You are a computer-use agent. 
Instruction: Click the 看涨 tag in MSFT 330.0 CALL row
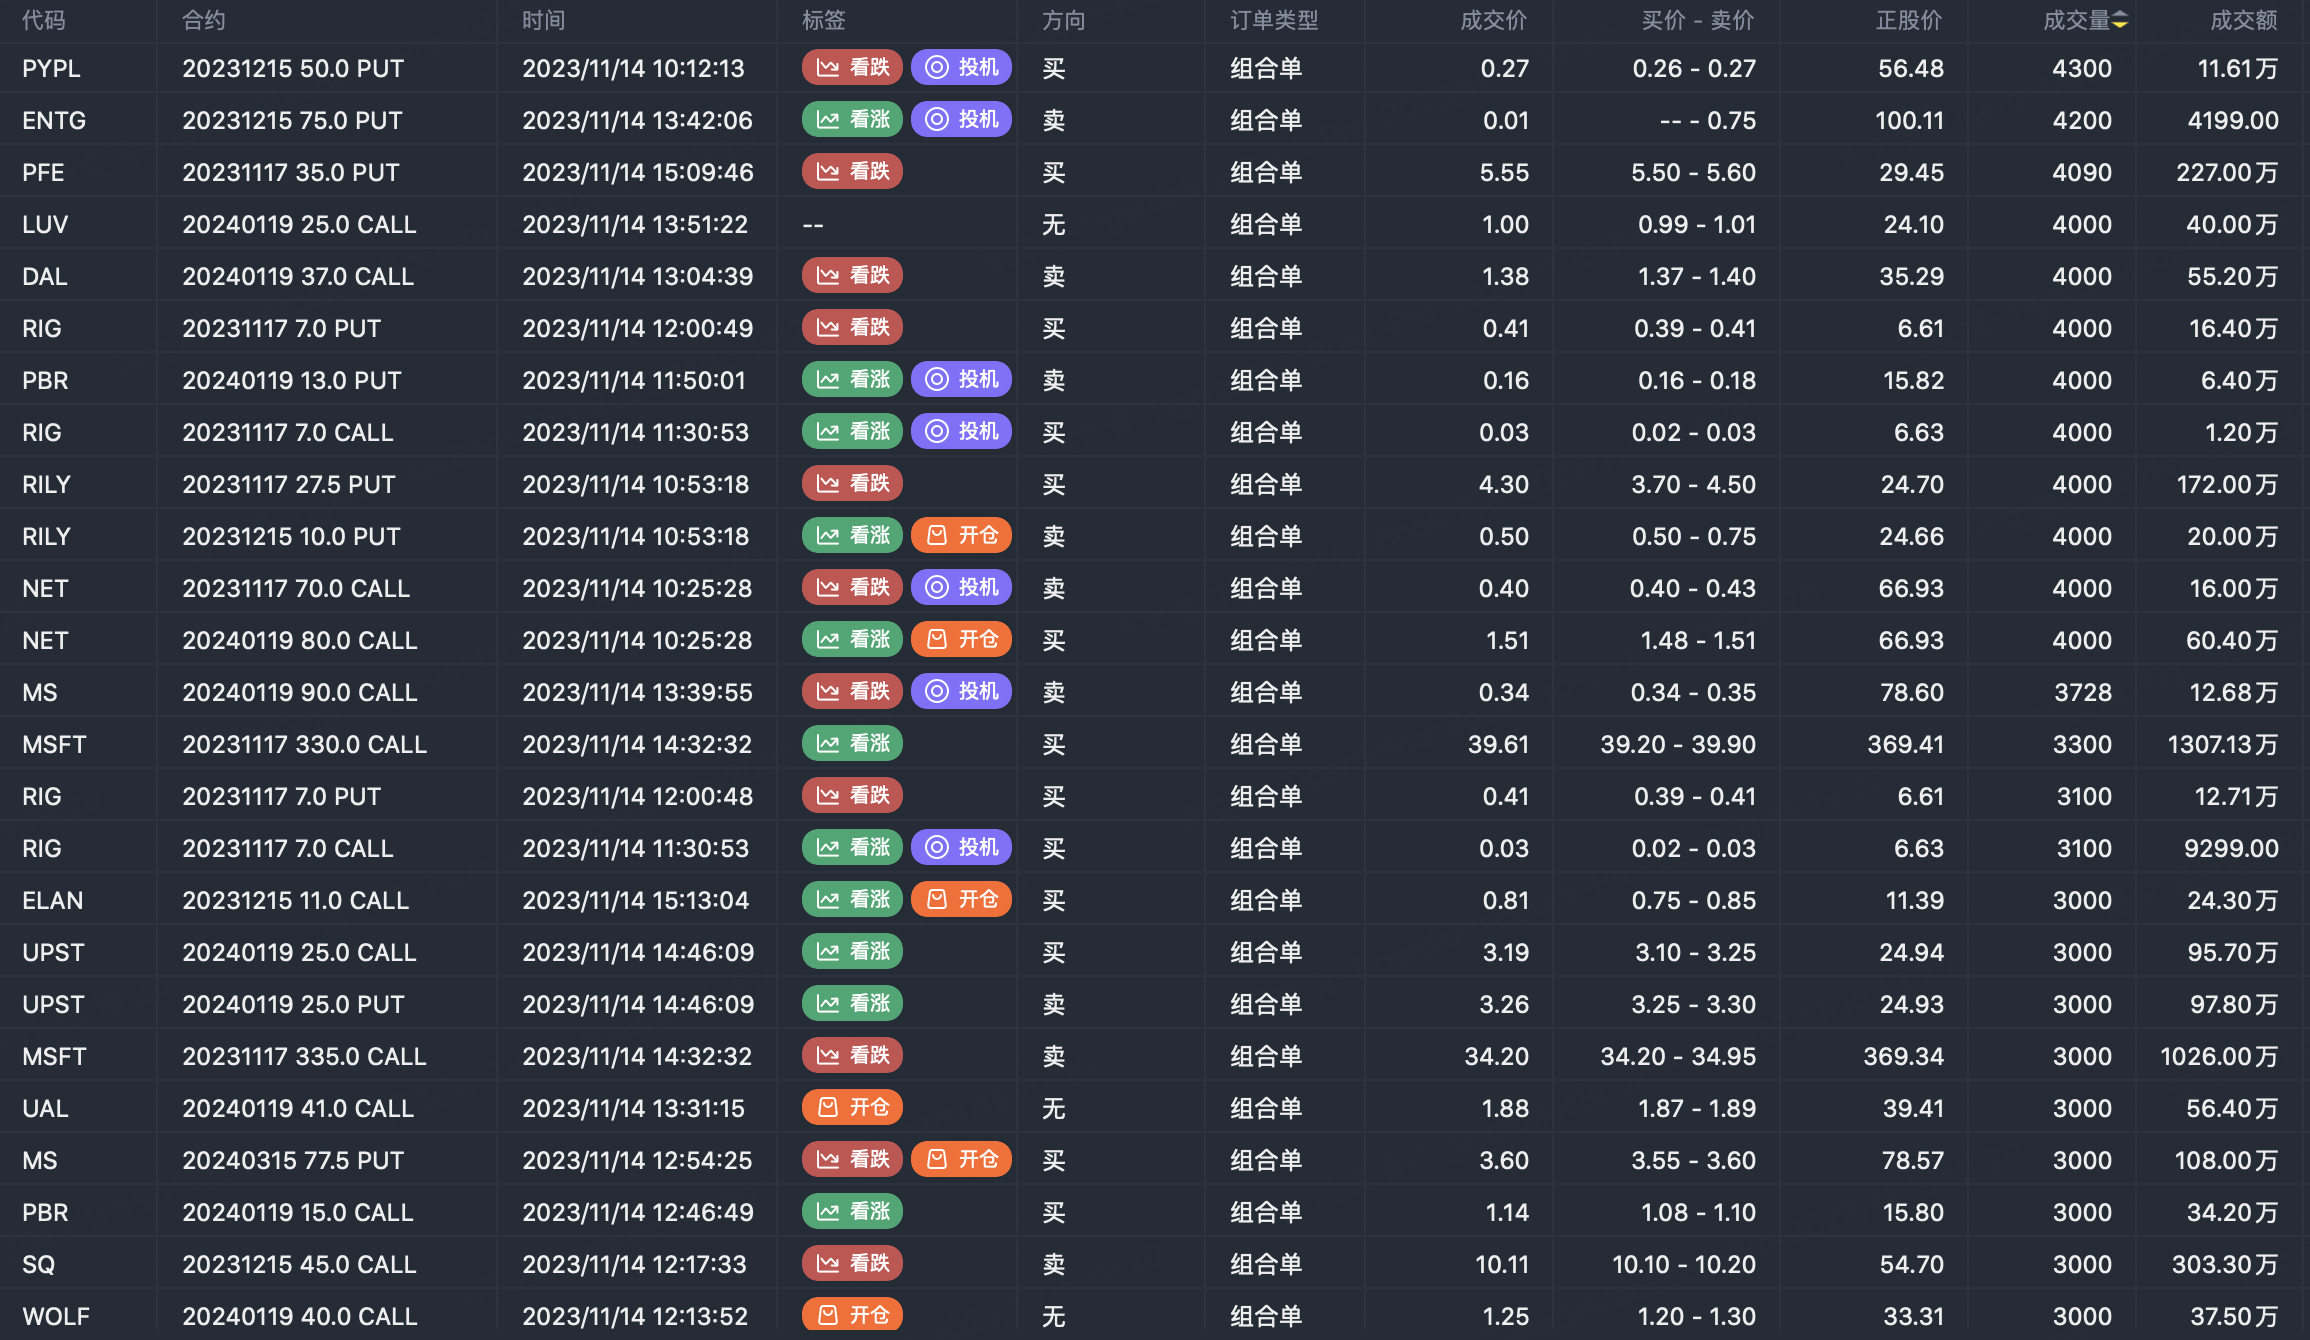[852, 743]
